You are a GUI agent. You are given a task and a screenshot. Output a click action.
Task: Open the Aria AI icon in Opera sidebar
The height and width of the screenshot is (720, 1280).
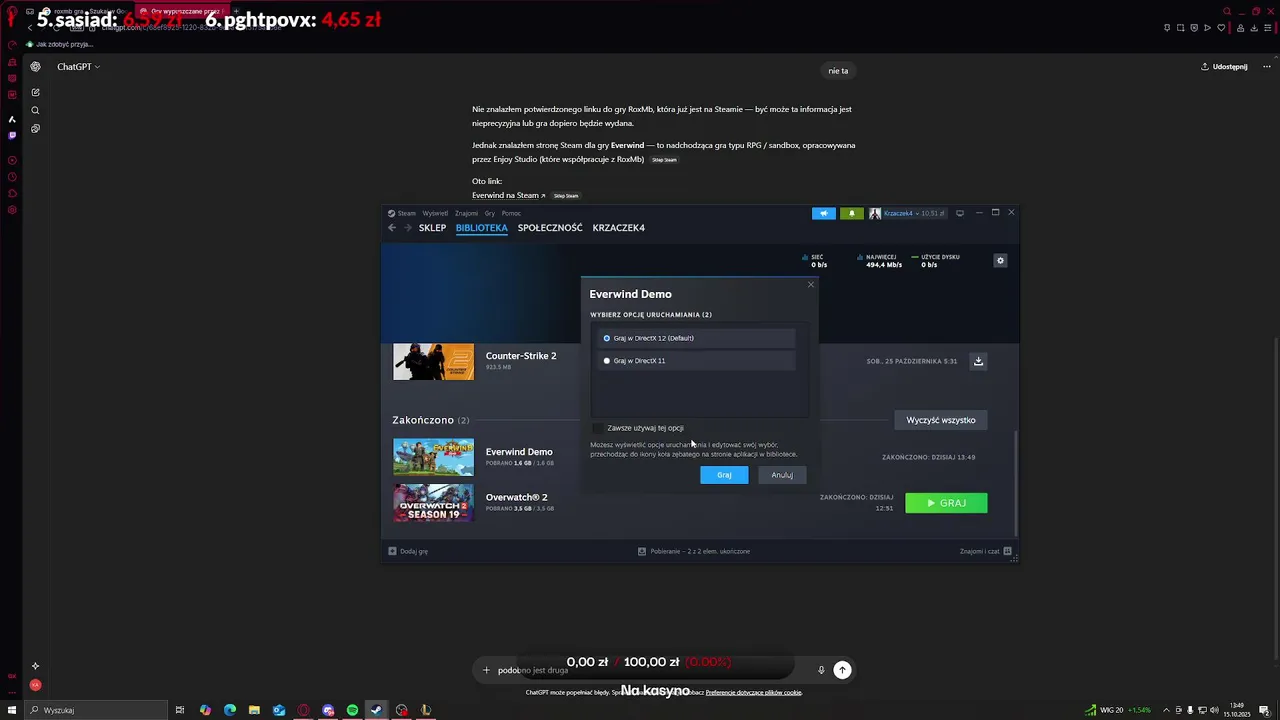[x=12, y=119]
